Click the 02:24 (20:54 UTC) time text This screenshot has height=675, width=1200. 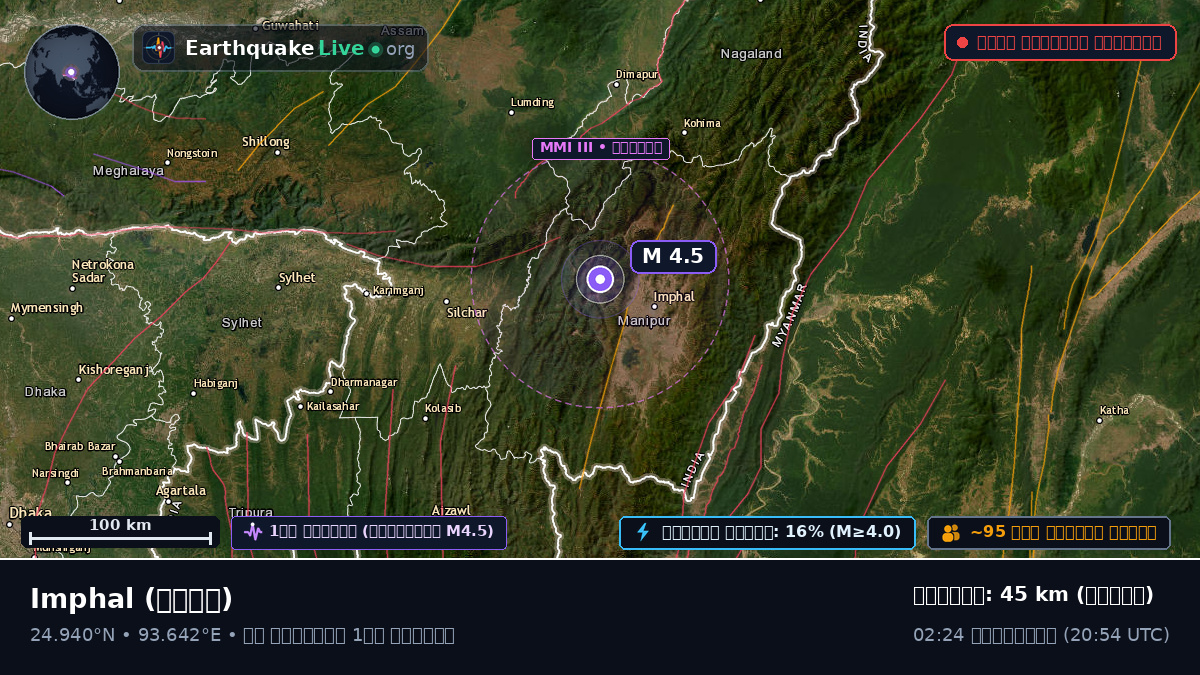click(x=1041, y=635)
